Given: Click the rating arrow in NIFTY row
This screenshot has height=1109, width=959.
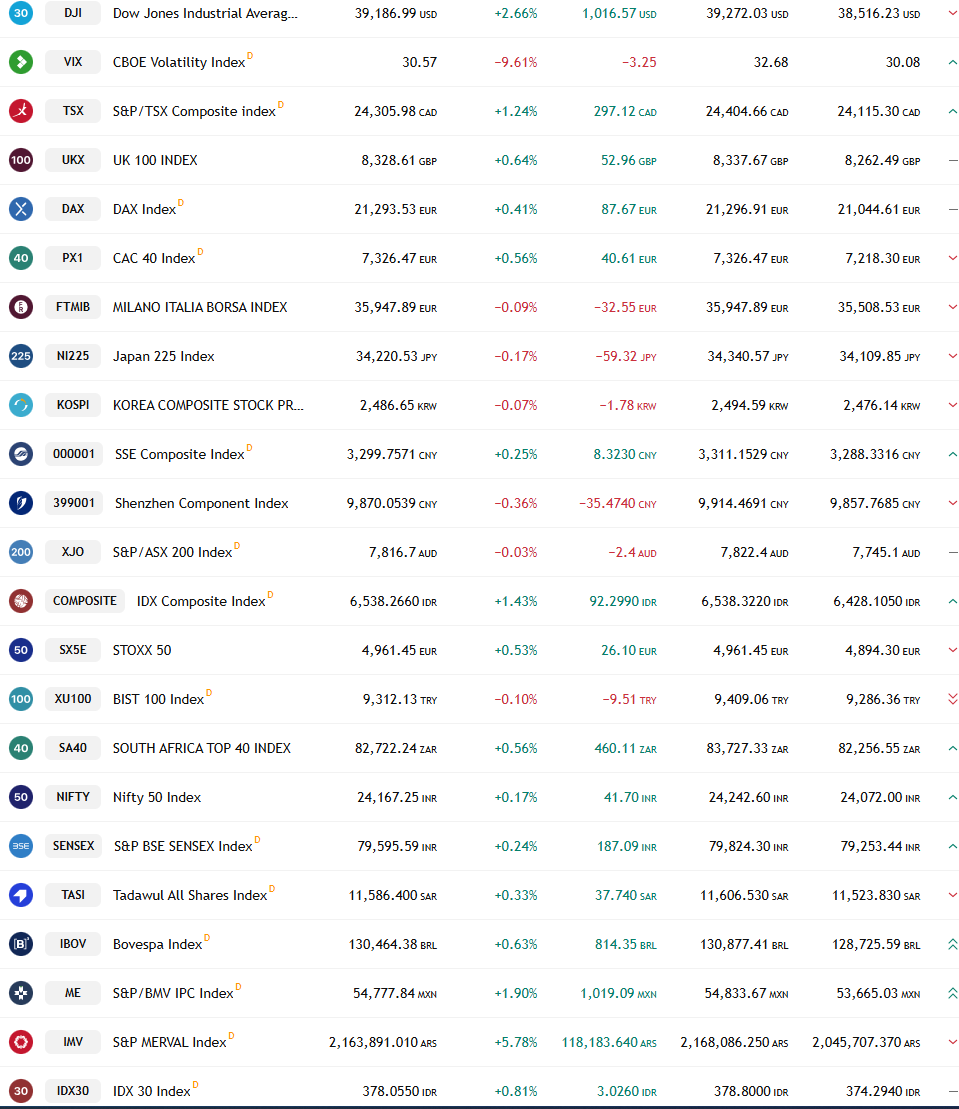Looking at the screenshot, I should point(953,797).
